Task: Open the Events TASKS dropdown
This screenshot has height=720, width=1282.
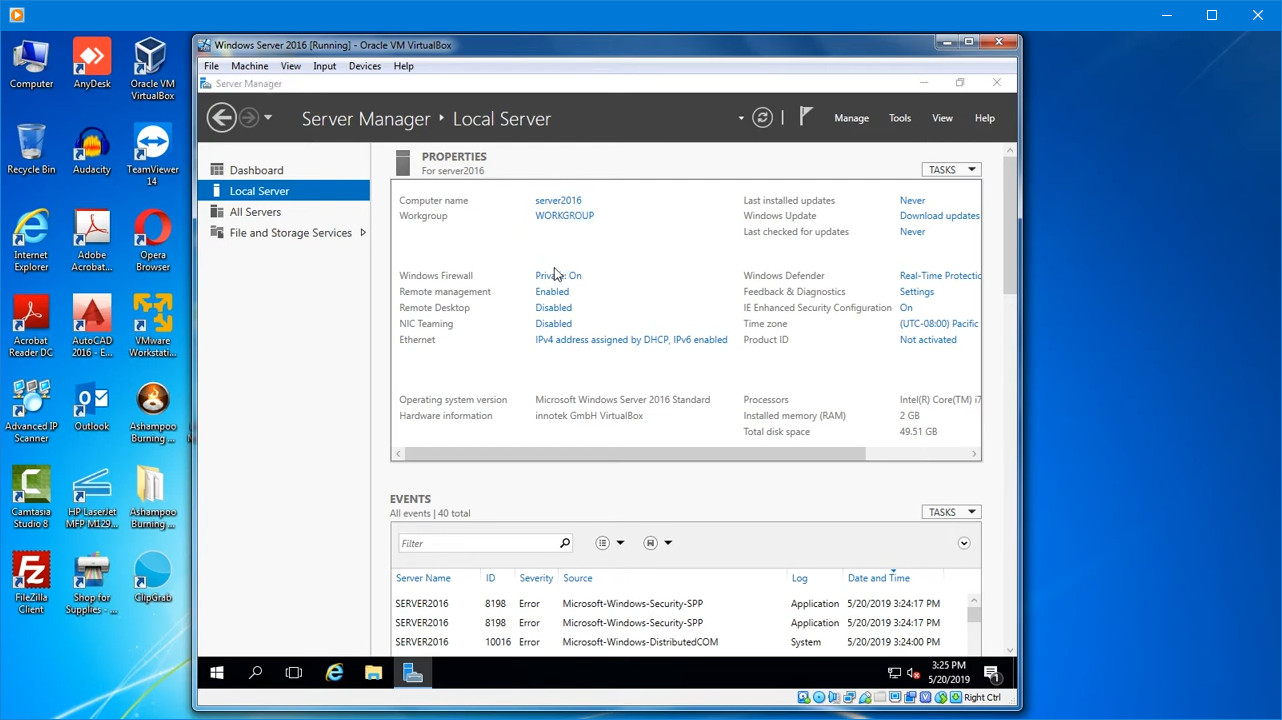Action: pos(950,512)
